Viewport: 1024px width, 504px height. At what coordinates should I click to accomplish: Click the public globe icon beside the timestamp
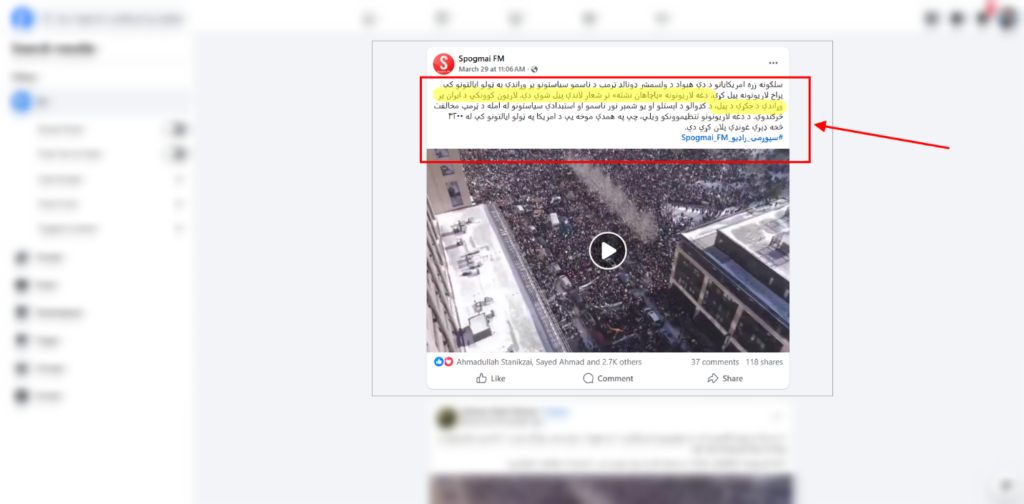tap(535, 69)
